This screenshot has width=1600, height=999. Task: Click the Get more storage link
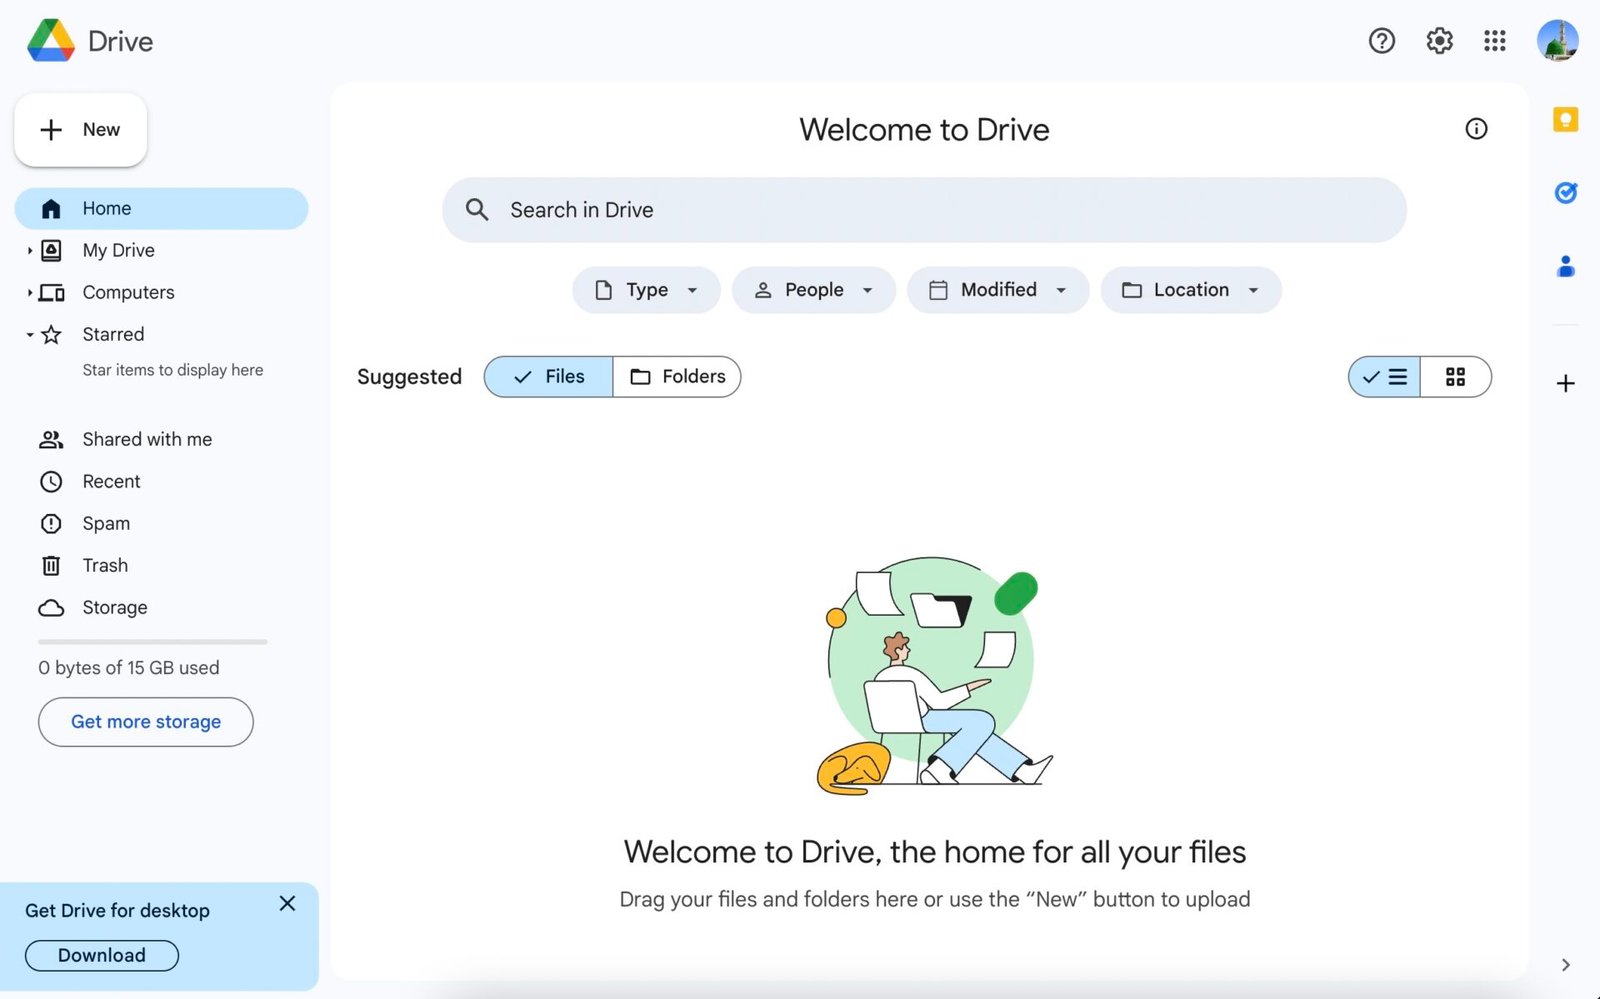click(x=145, y=721)
